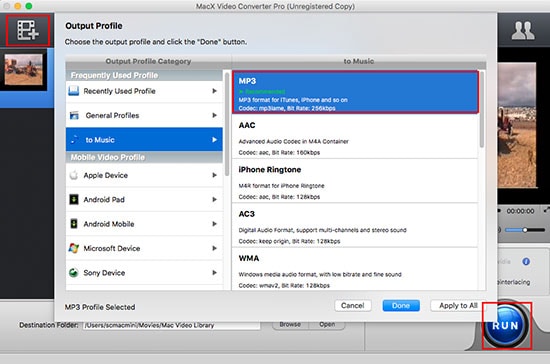
Task: Click "Frequently Used Profile" header
Action: tap(114, 75)
